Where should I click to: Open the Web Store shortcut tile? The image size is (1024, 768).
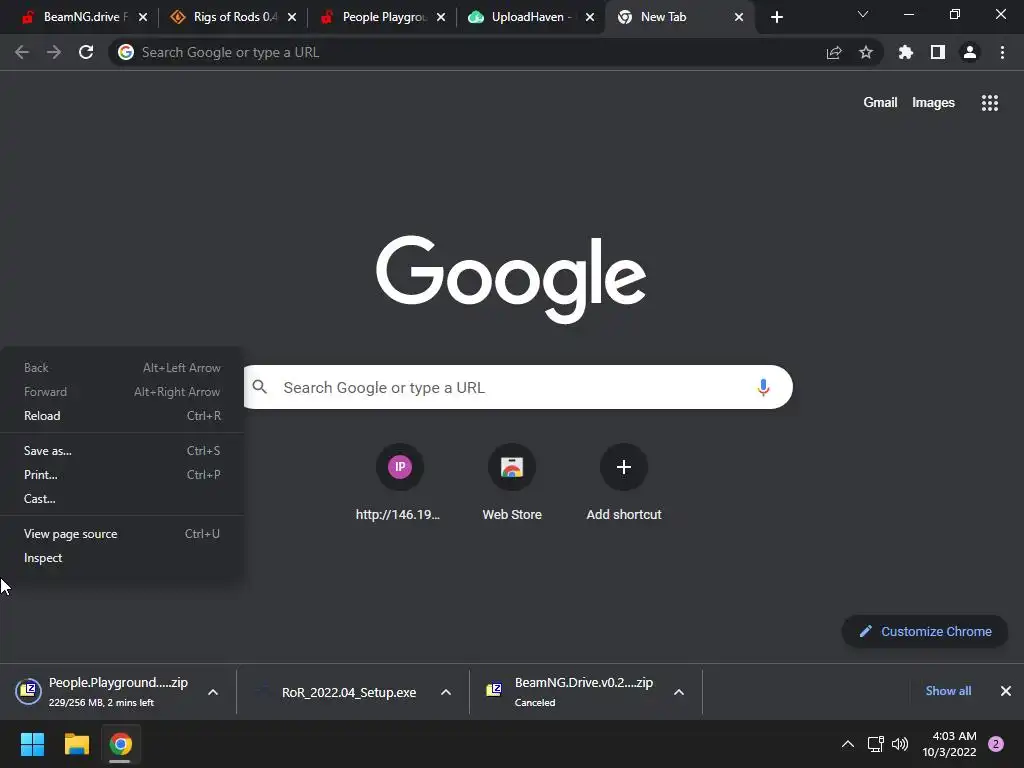(512, 483)
